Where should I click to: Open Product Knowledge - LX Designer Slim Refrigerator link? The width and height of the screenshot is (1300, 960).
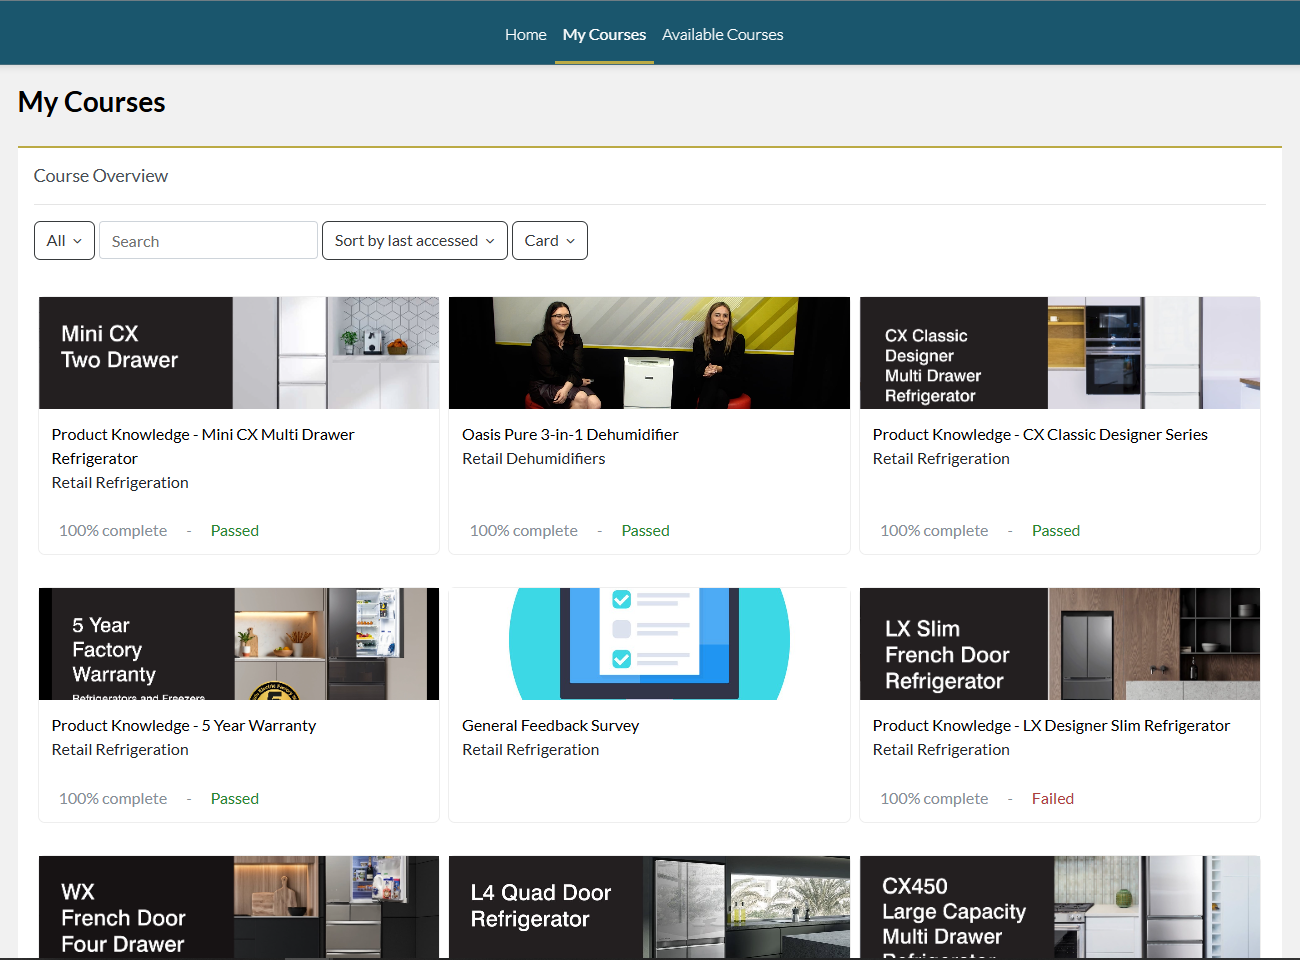tap(1051, 725)
